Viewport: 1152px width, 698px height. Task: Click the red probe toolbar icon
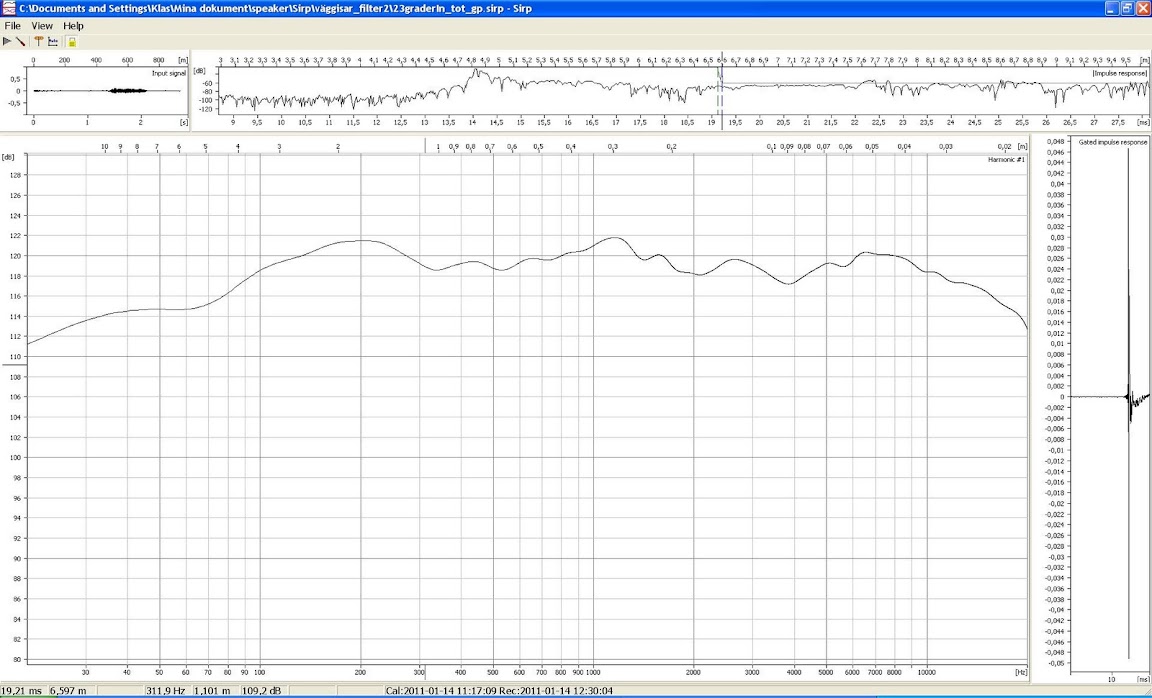(x=21, y=41)
